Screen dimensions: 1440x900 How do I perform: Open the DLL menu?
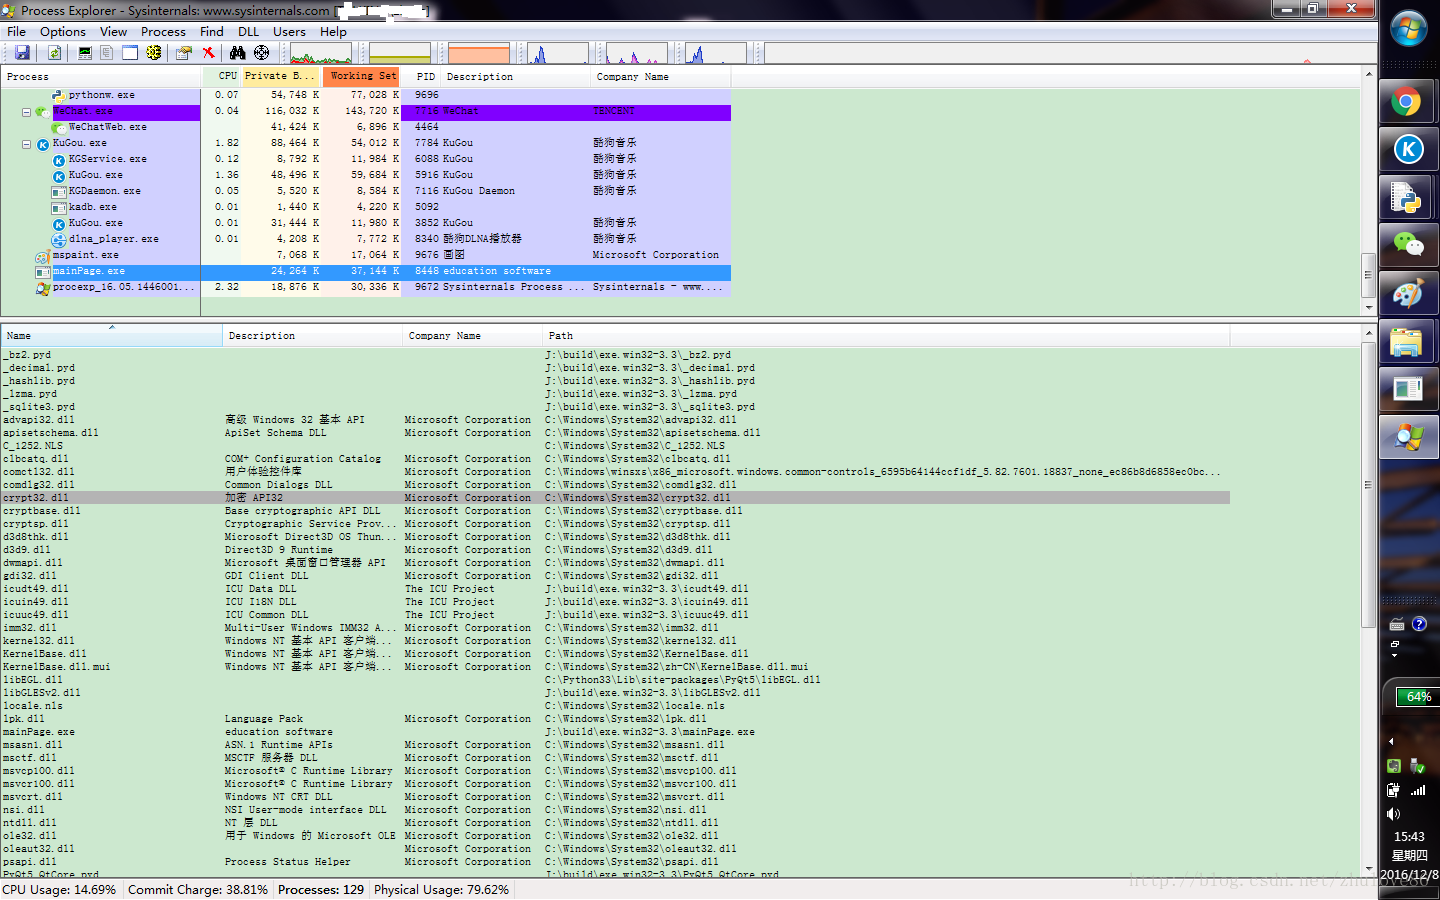[x=249, y=32]
